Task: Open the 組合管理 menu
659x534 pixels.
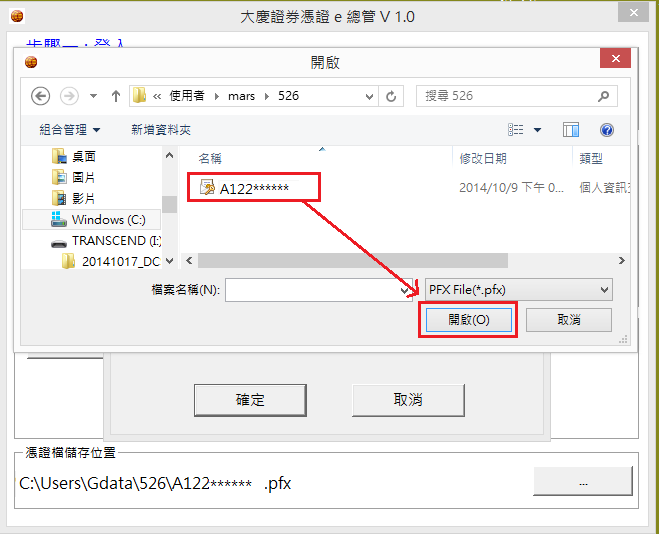Action: click(70, 130)
